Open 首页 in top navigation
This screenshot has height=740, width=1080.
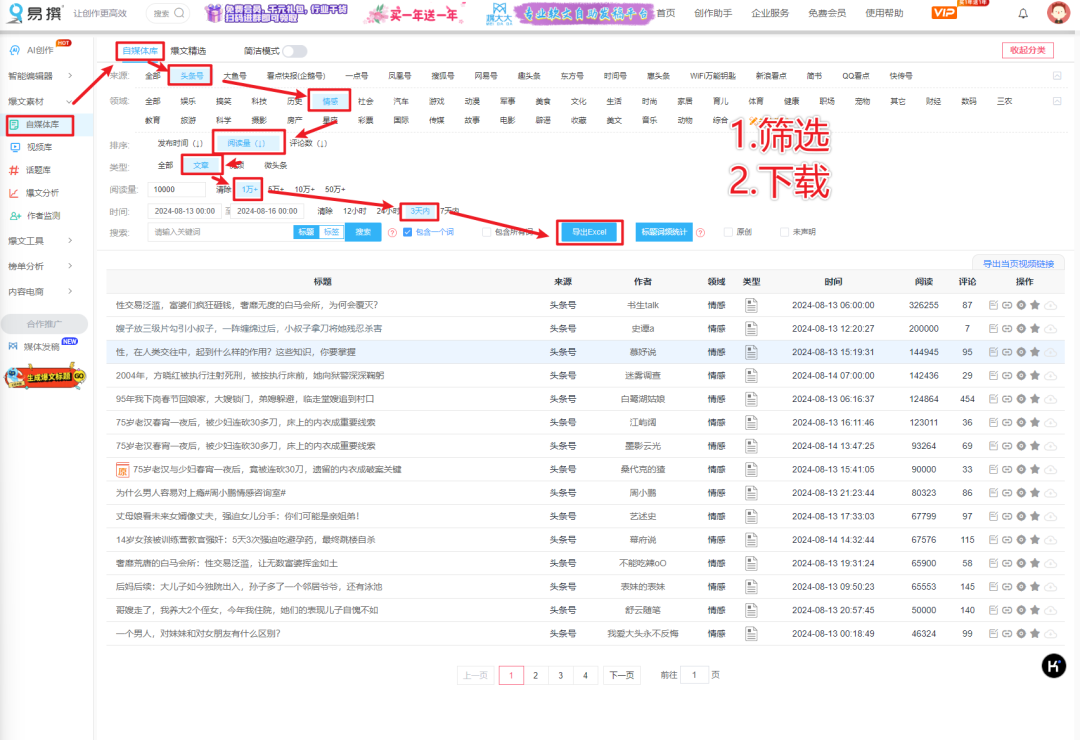tap(665, 13)
